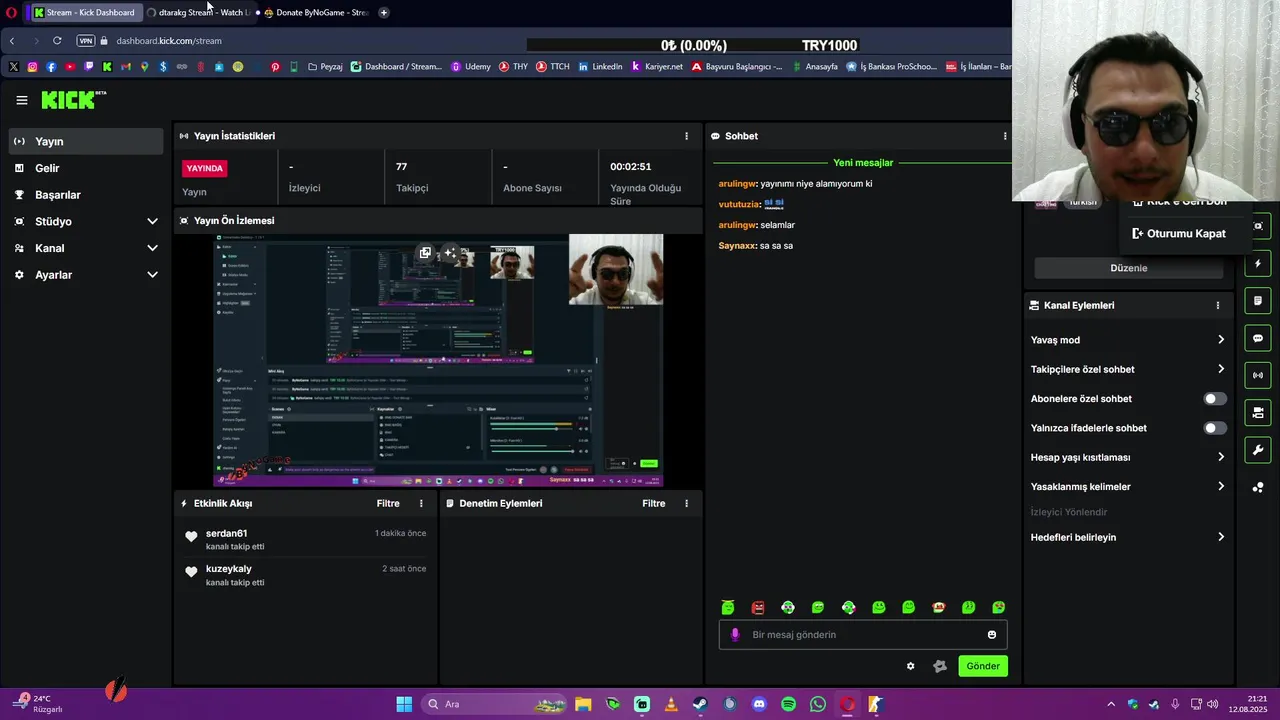This screenshot has height=720, width=1280.
Task: Open chat settings gear icon
Action: (910, 666)
